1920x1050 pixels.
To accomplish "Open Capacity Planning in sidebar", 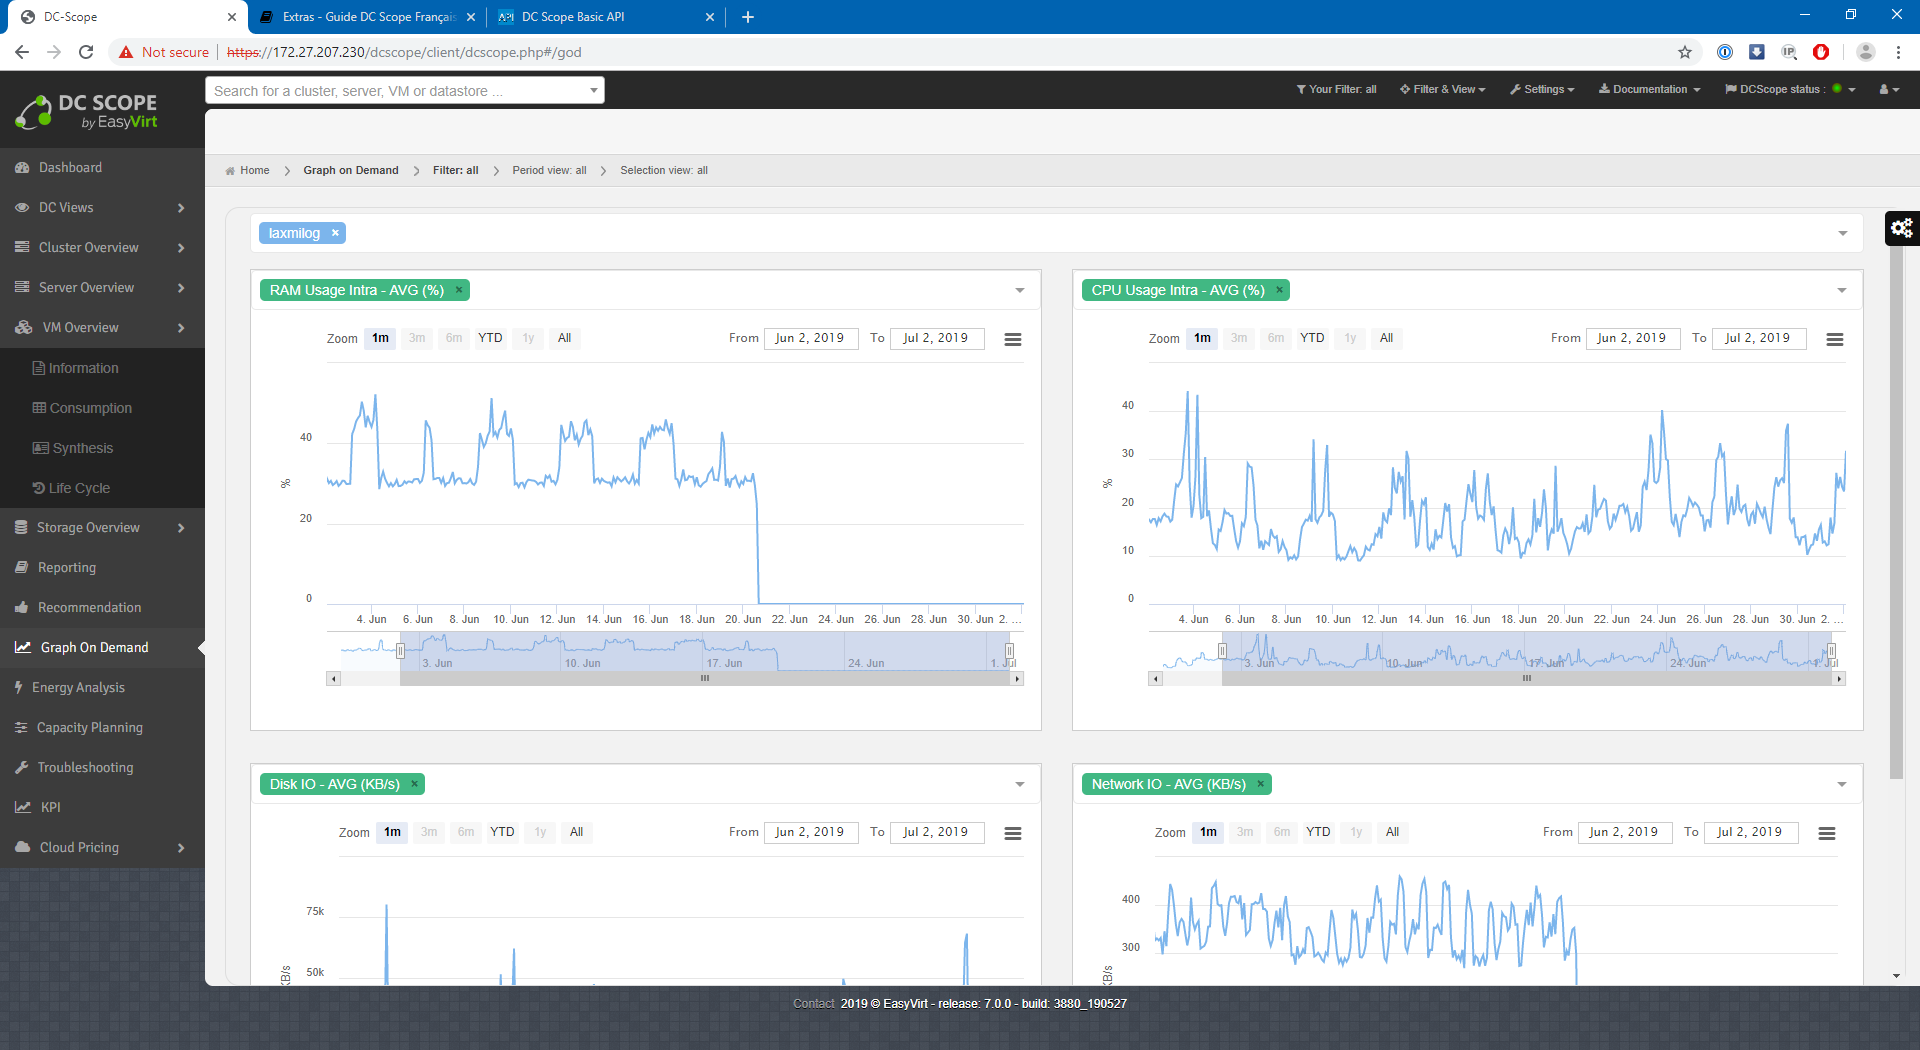I will click(89, 728).
